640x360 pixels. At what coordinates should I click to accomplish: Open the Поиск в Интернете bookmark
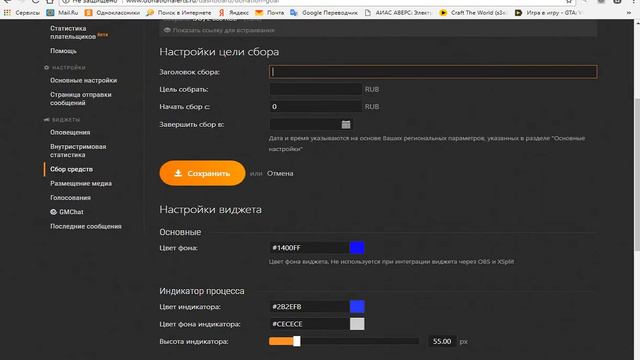tap(179, 13)
